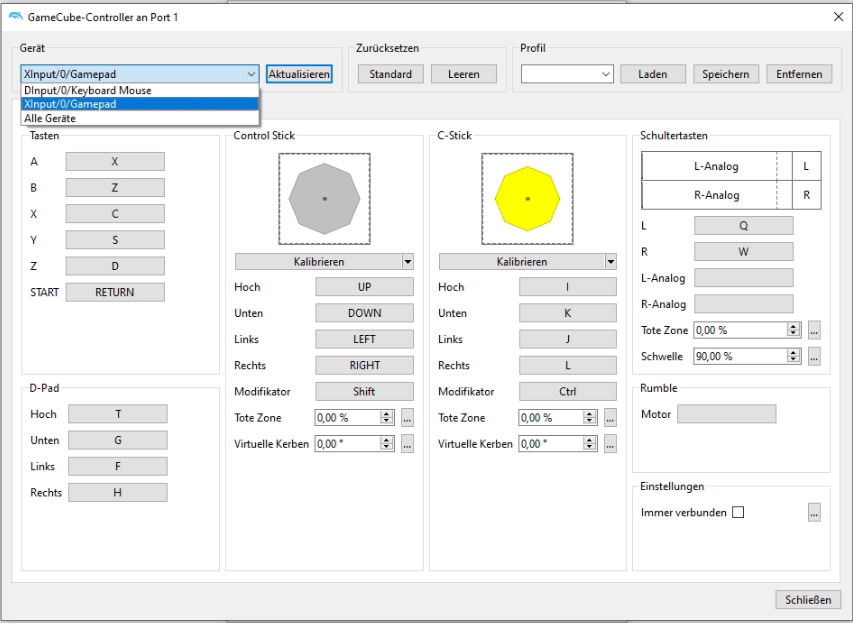Remap C-Stick Links bound to J

[x=568, y=339]
